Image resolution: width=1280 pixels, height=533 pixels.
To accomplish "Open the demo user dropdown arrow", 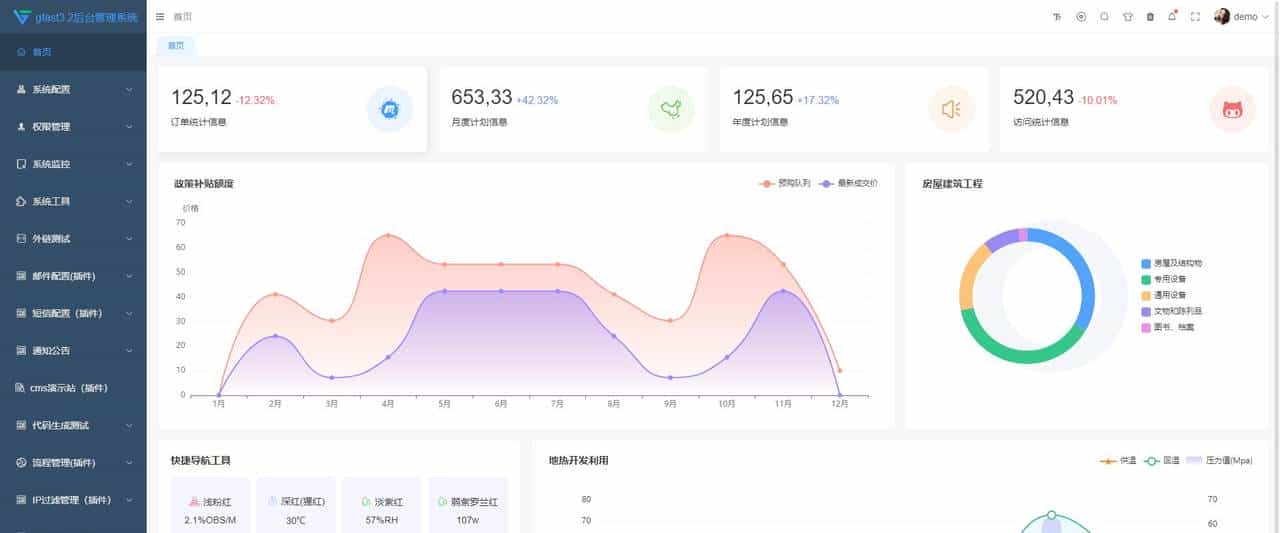I will [1265, 17].
